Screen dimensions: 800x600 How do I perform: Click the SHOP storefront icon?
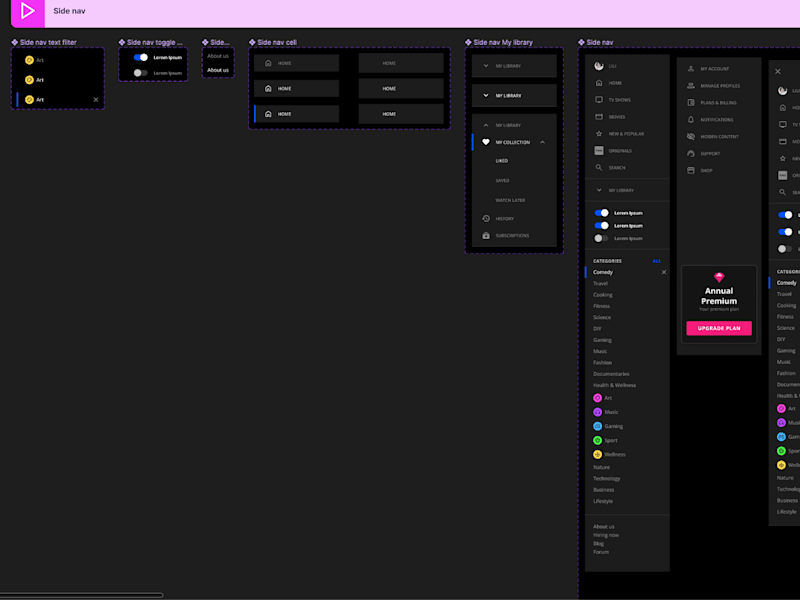691,170
